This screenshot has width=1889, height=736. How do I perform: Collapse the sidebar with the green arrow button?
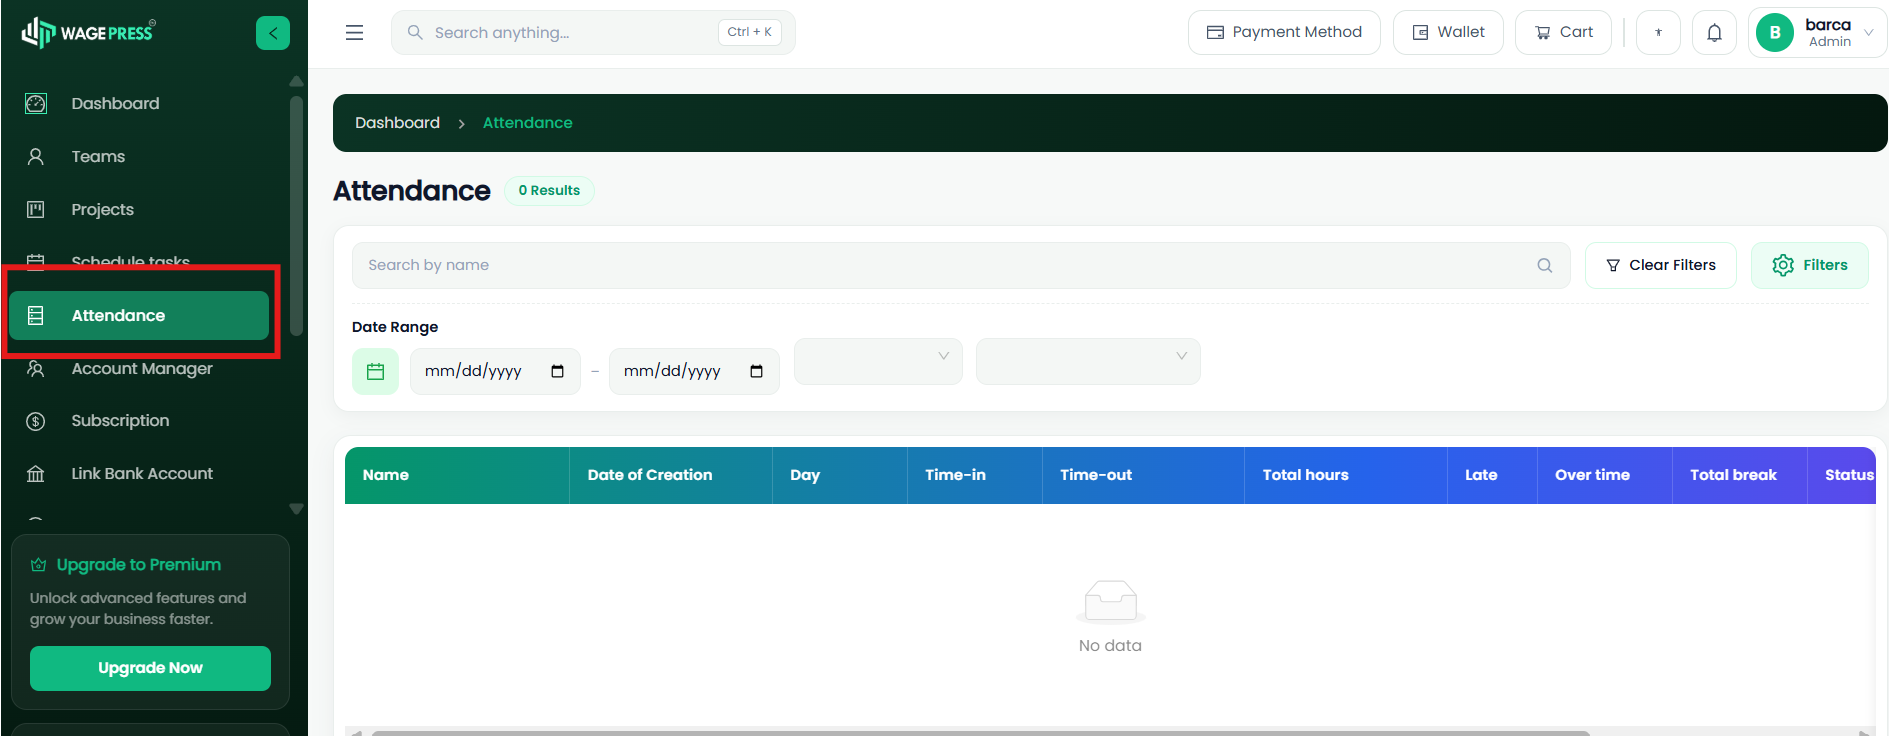pos(273,33)
